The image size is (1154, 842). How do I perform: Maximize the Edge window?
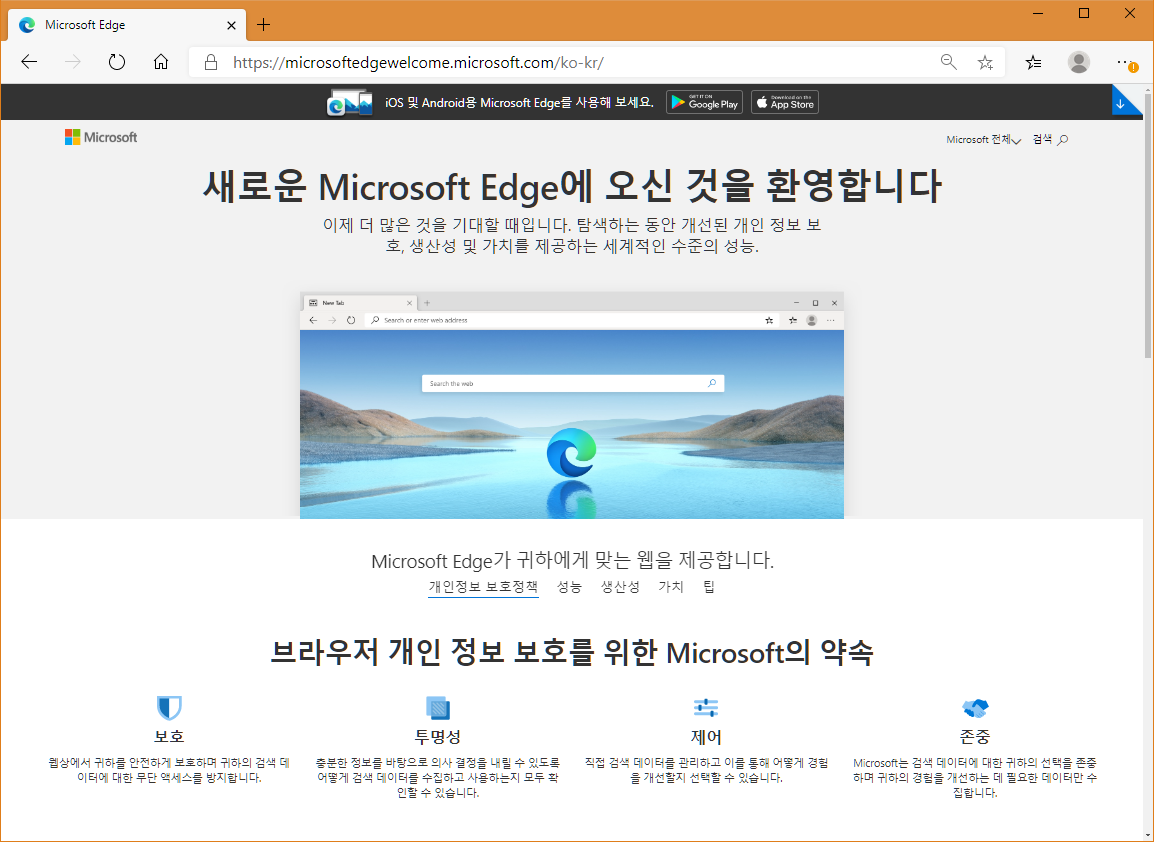coord(1084,13)
